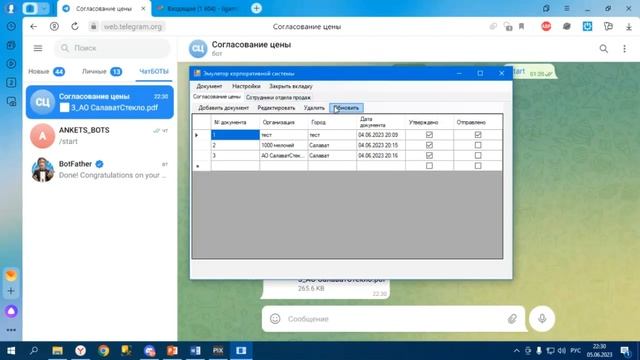Open the Telegram hamburger menu

[x=38, y=48]
